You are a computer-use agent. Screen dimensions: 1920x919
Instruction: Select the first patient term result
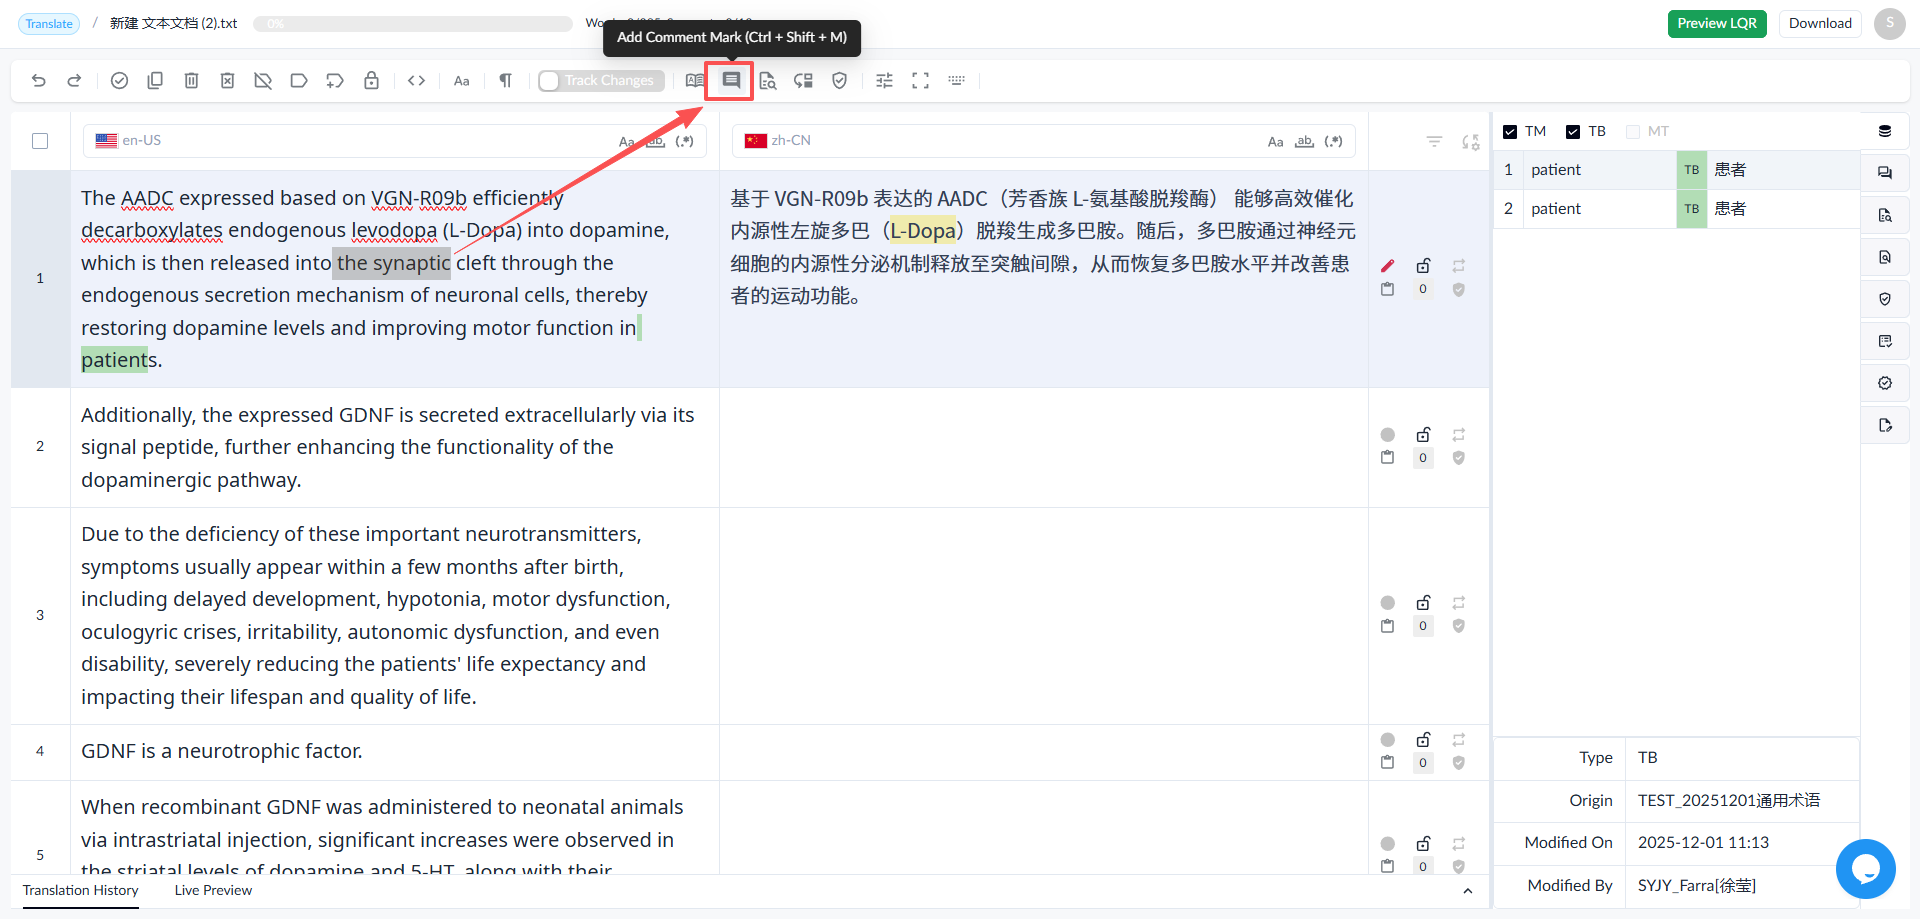click(1677, 170)
